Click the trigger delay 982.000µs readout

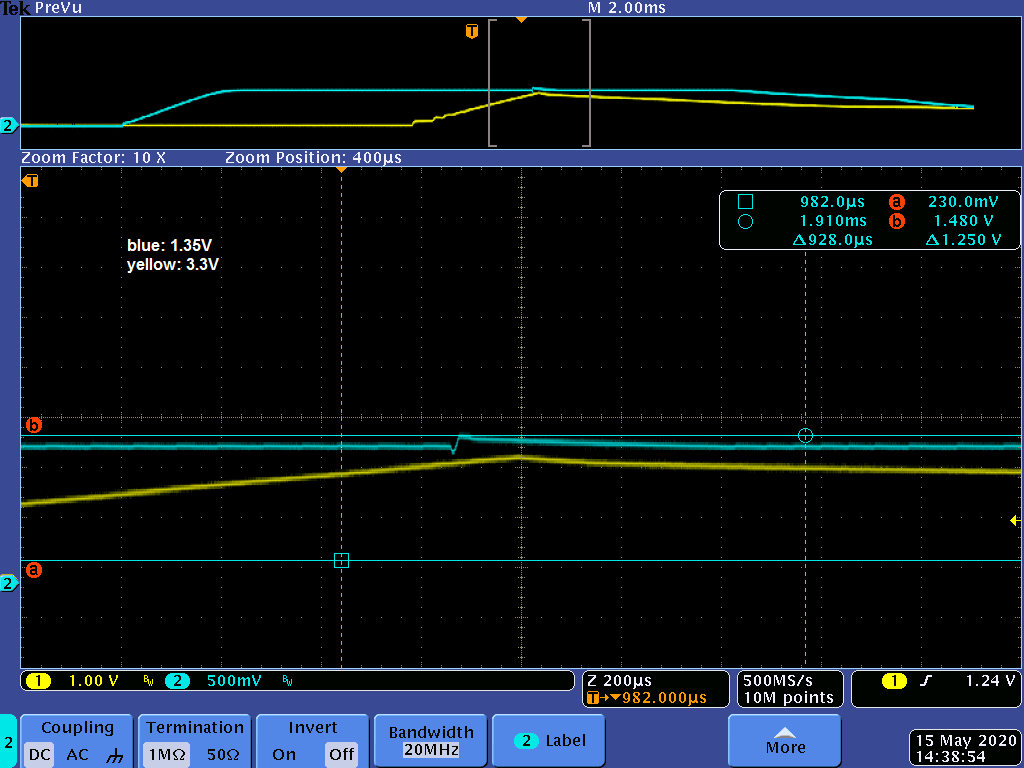(647, 698)
